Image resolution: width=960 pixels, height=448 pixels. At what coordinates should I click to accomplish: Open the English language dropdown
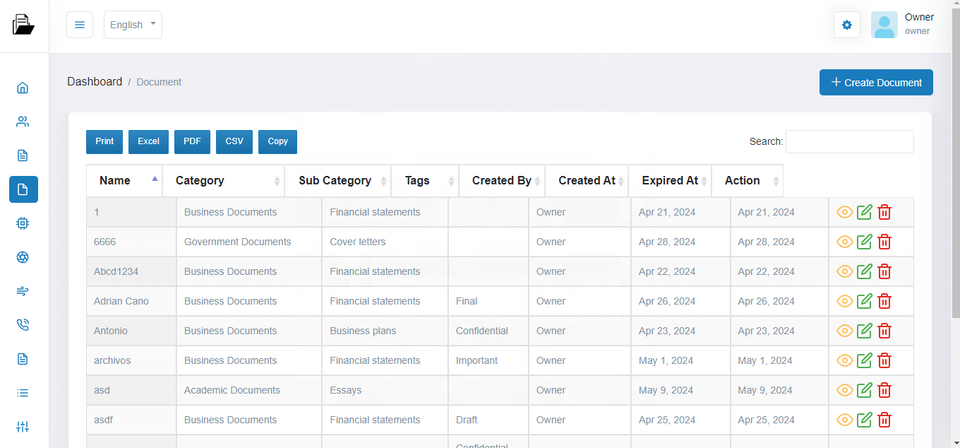tap(133, 25)
